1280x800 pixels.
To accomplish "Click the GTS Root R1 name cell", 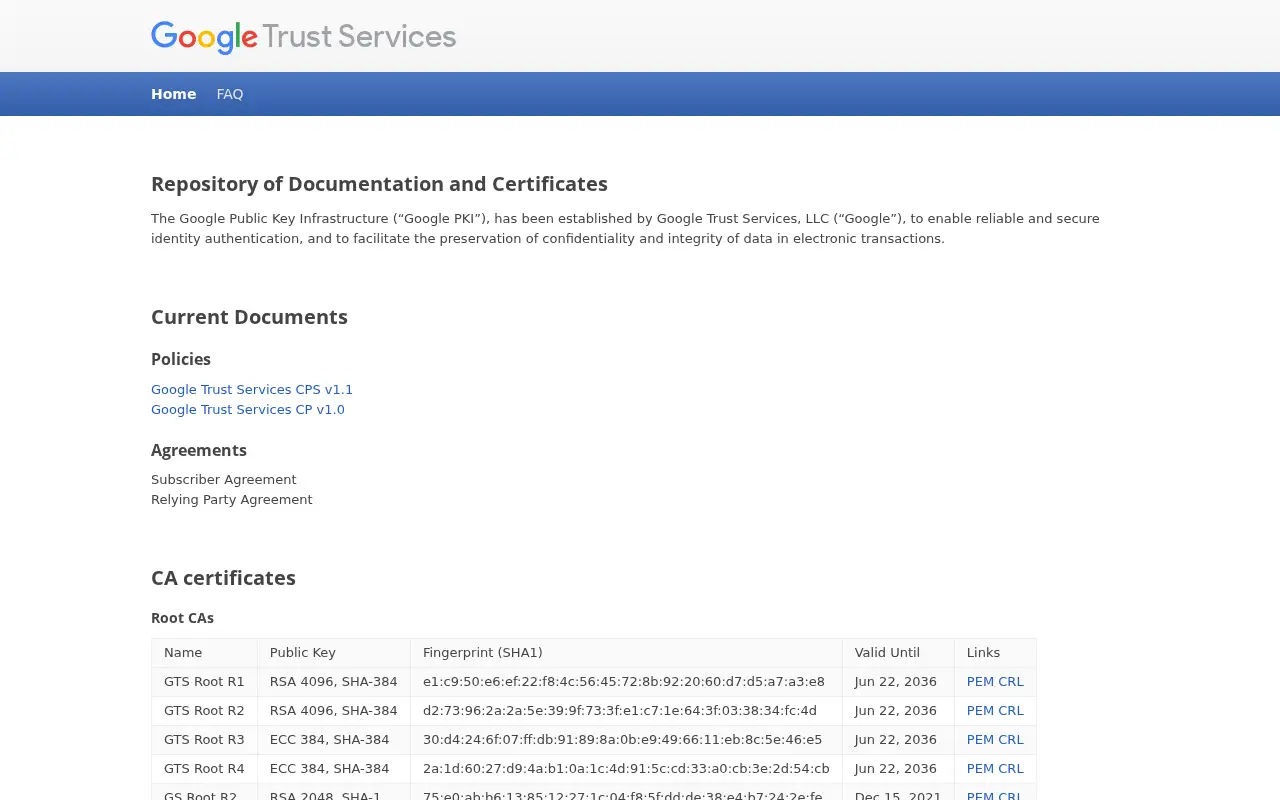I will pos(204,682).
